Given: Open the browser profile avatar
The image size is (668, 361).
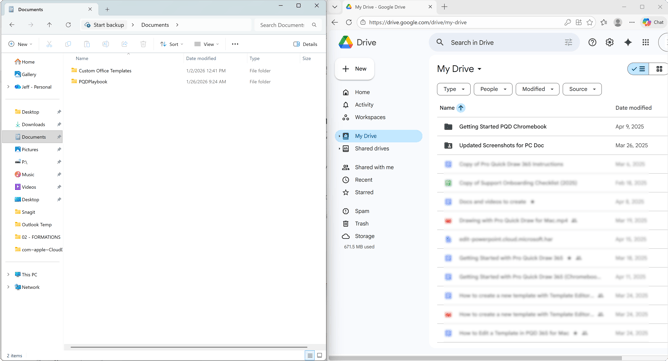Looking at the screenshot, I should 618,22.
